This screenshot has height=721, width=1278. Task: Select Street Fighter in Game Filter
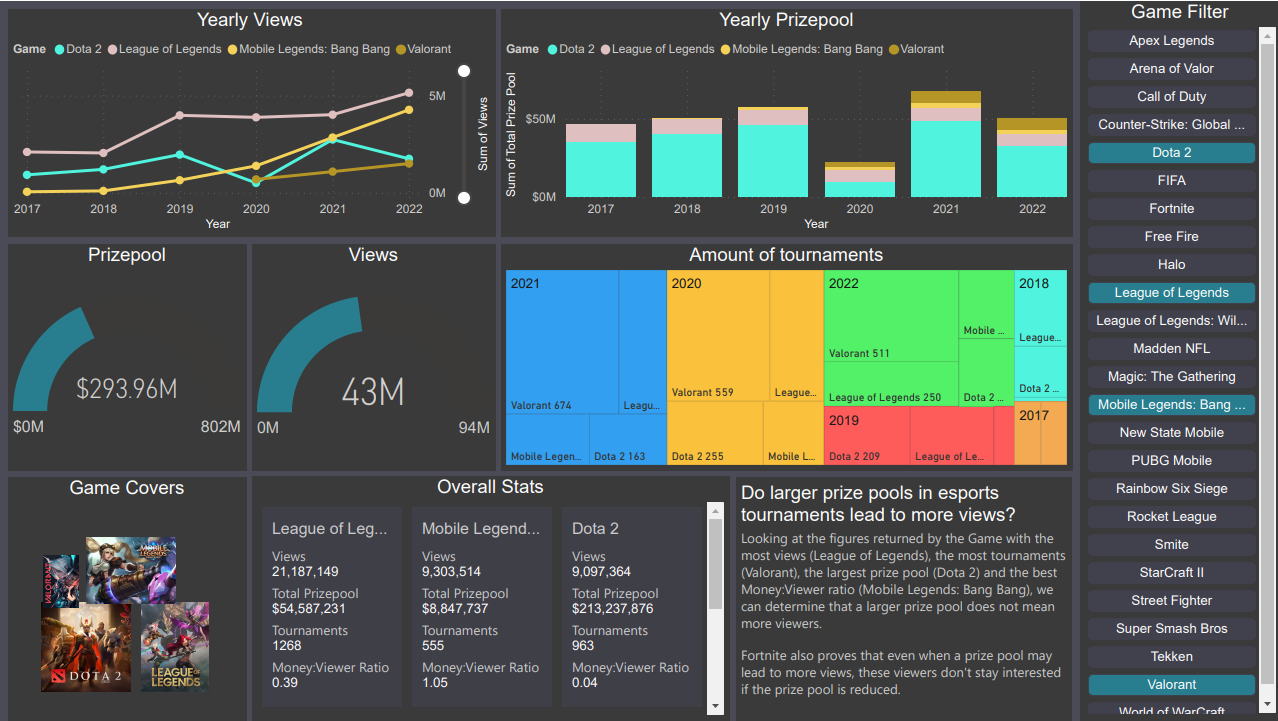[1171, 601]
